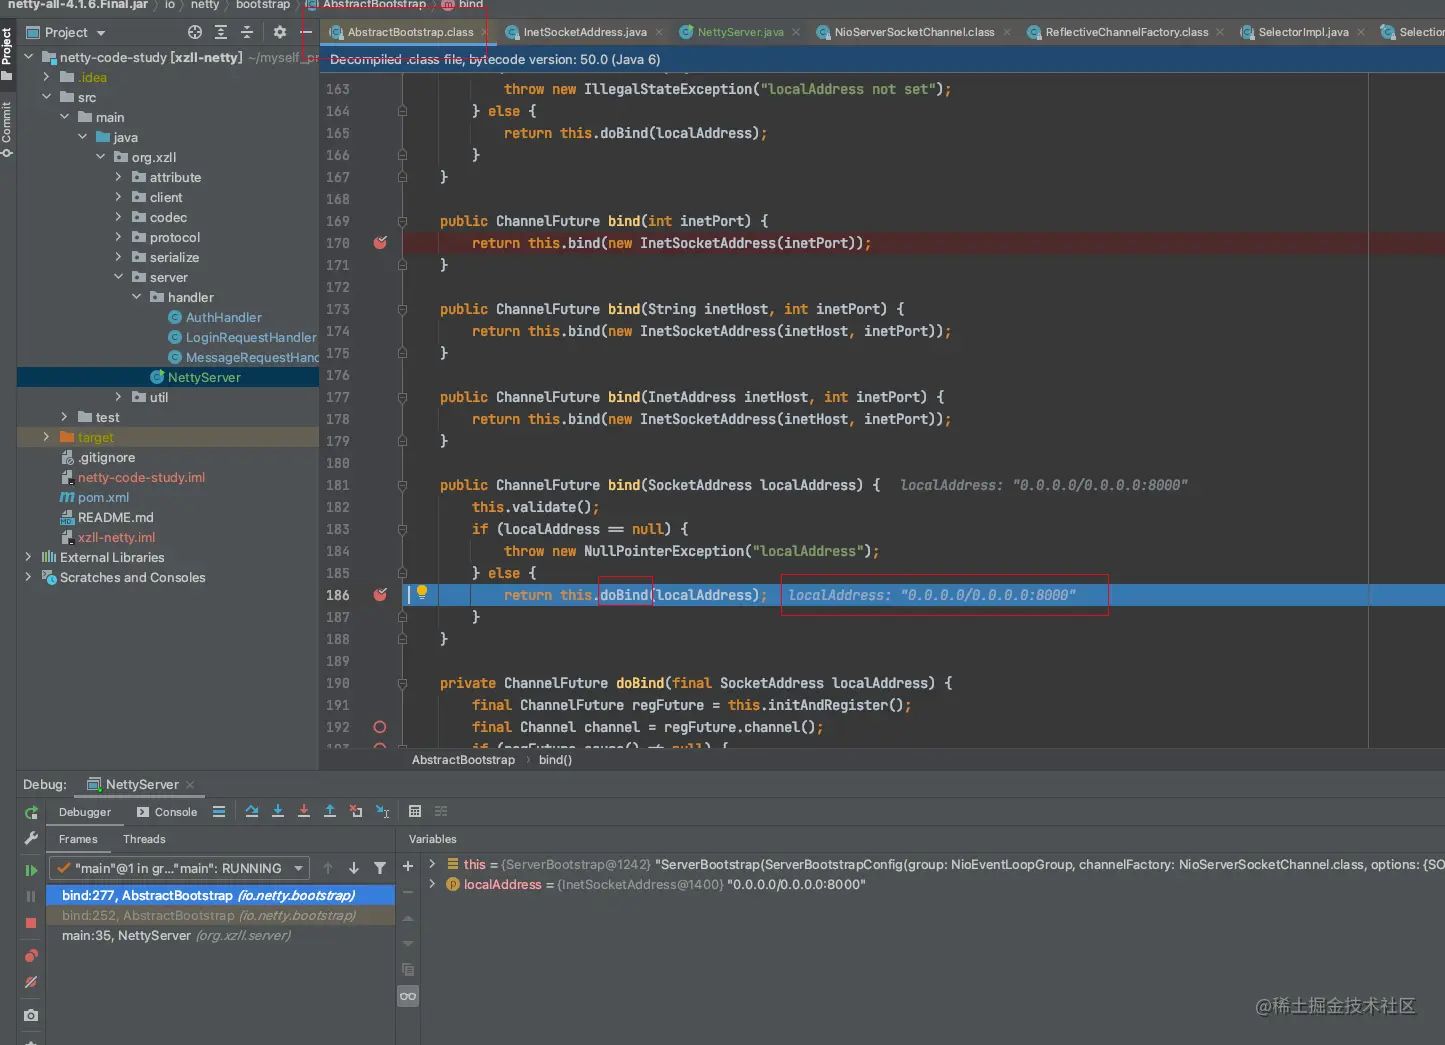Click the Step Over debugger icon
The width and height of the screenshot is (1445, 1045).
tap(252, 811)
